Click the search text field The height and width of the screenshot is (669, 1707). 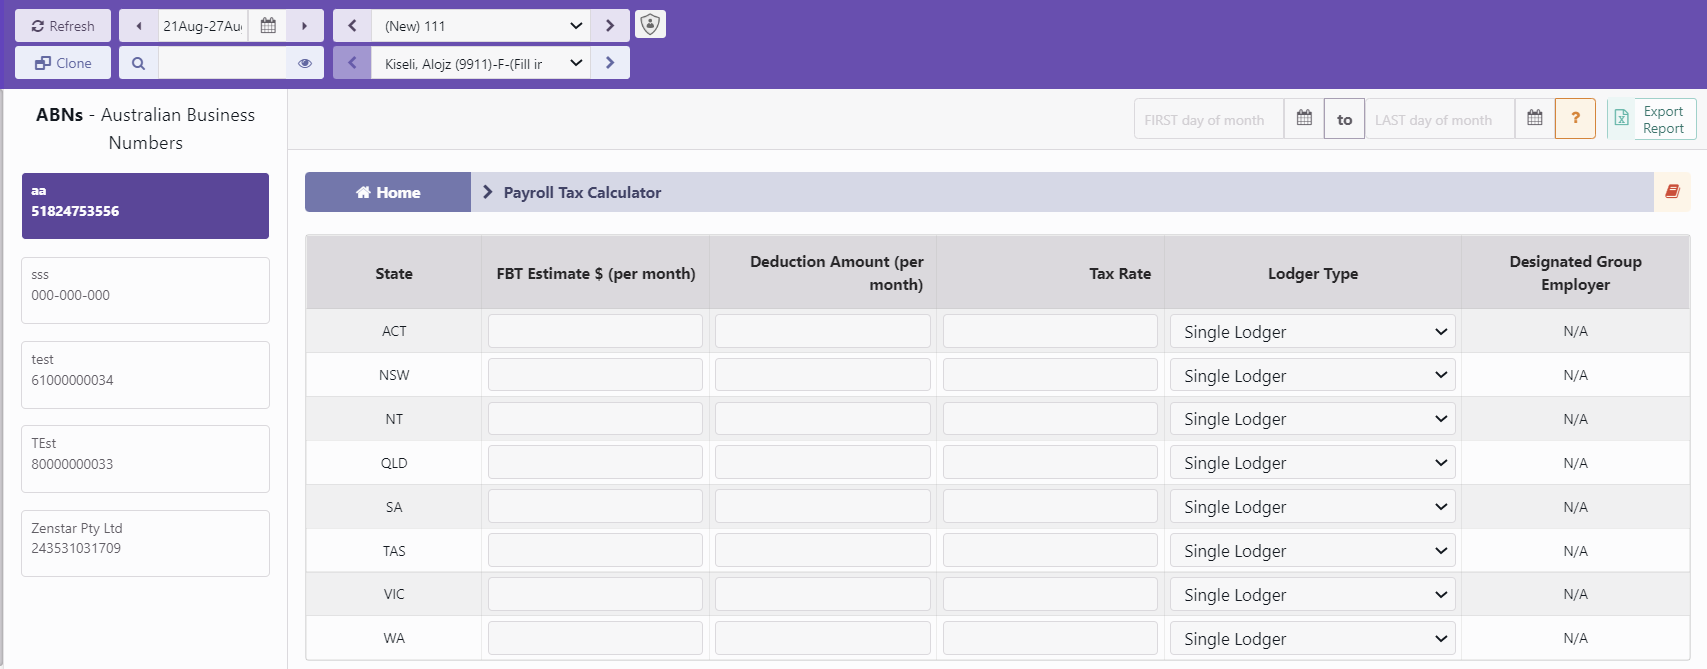point(222,63)
